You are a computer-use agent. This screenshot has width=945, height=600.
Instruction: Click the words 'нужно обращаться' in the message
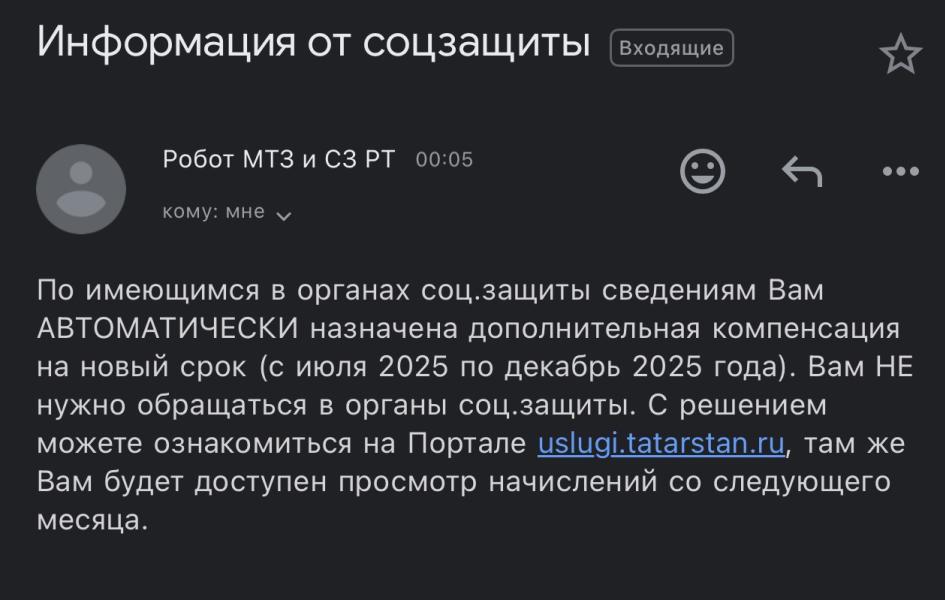click(172, 405)
